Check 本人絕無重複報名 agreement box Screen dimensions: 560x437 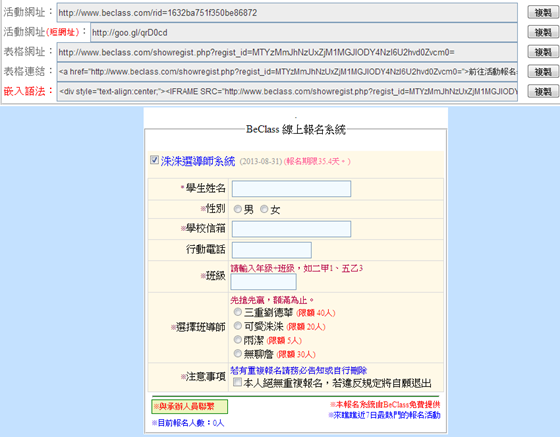(x=237, y=382)
